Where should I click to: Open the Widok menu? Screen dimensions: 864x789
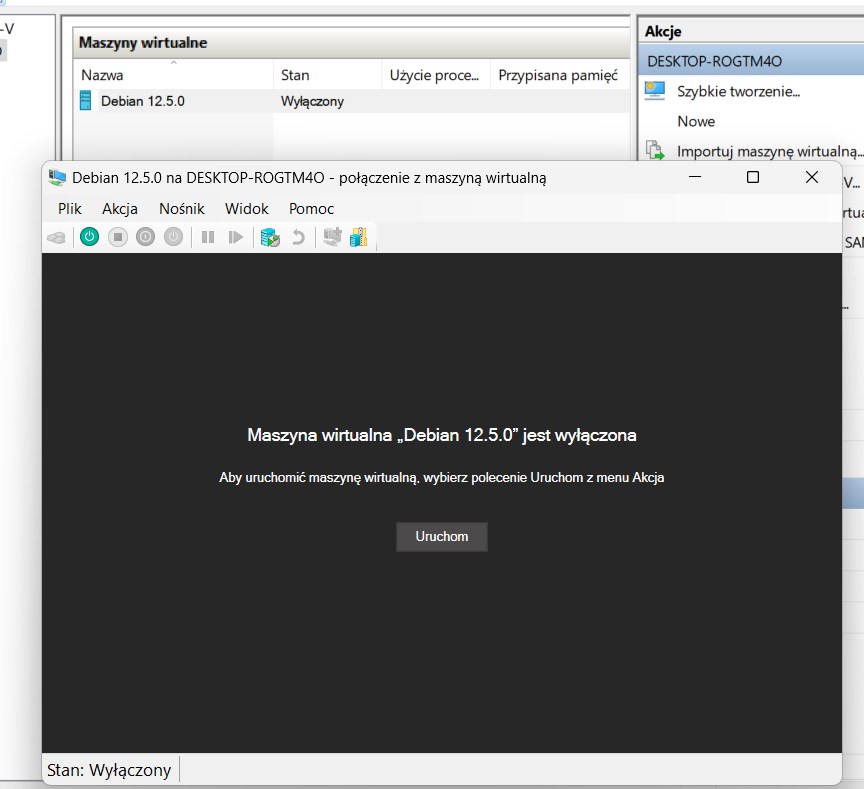(x=246, y=209)
